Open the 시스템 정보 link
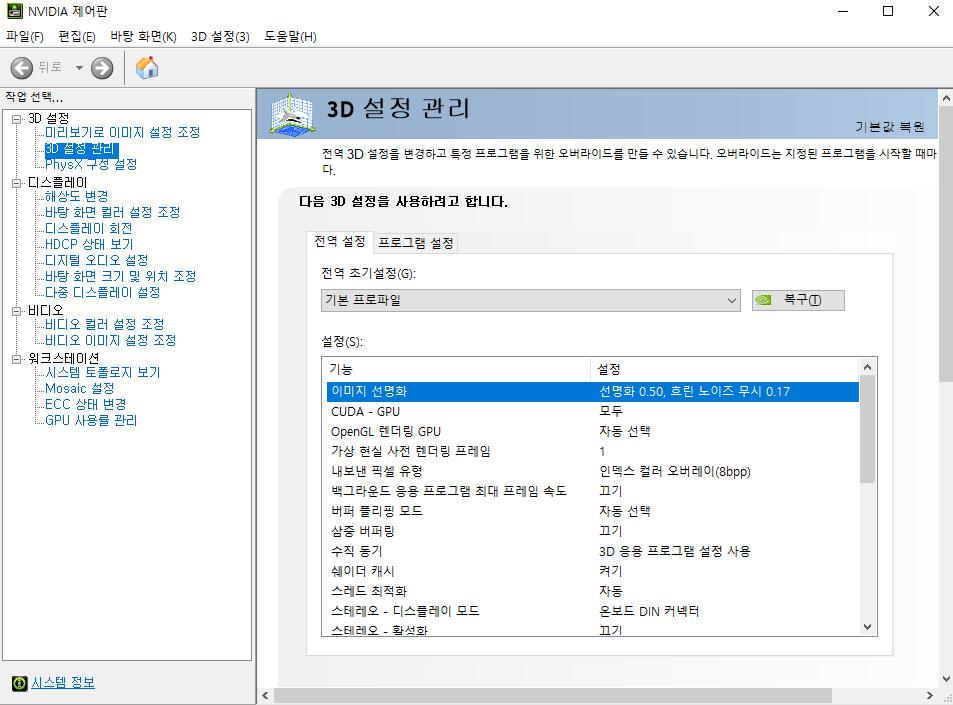 click(63, 683)
